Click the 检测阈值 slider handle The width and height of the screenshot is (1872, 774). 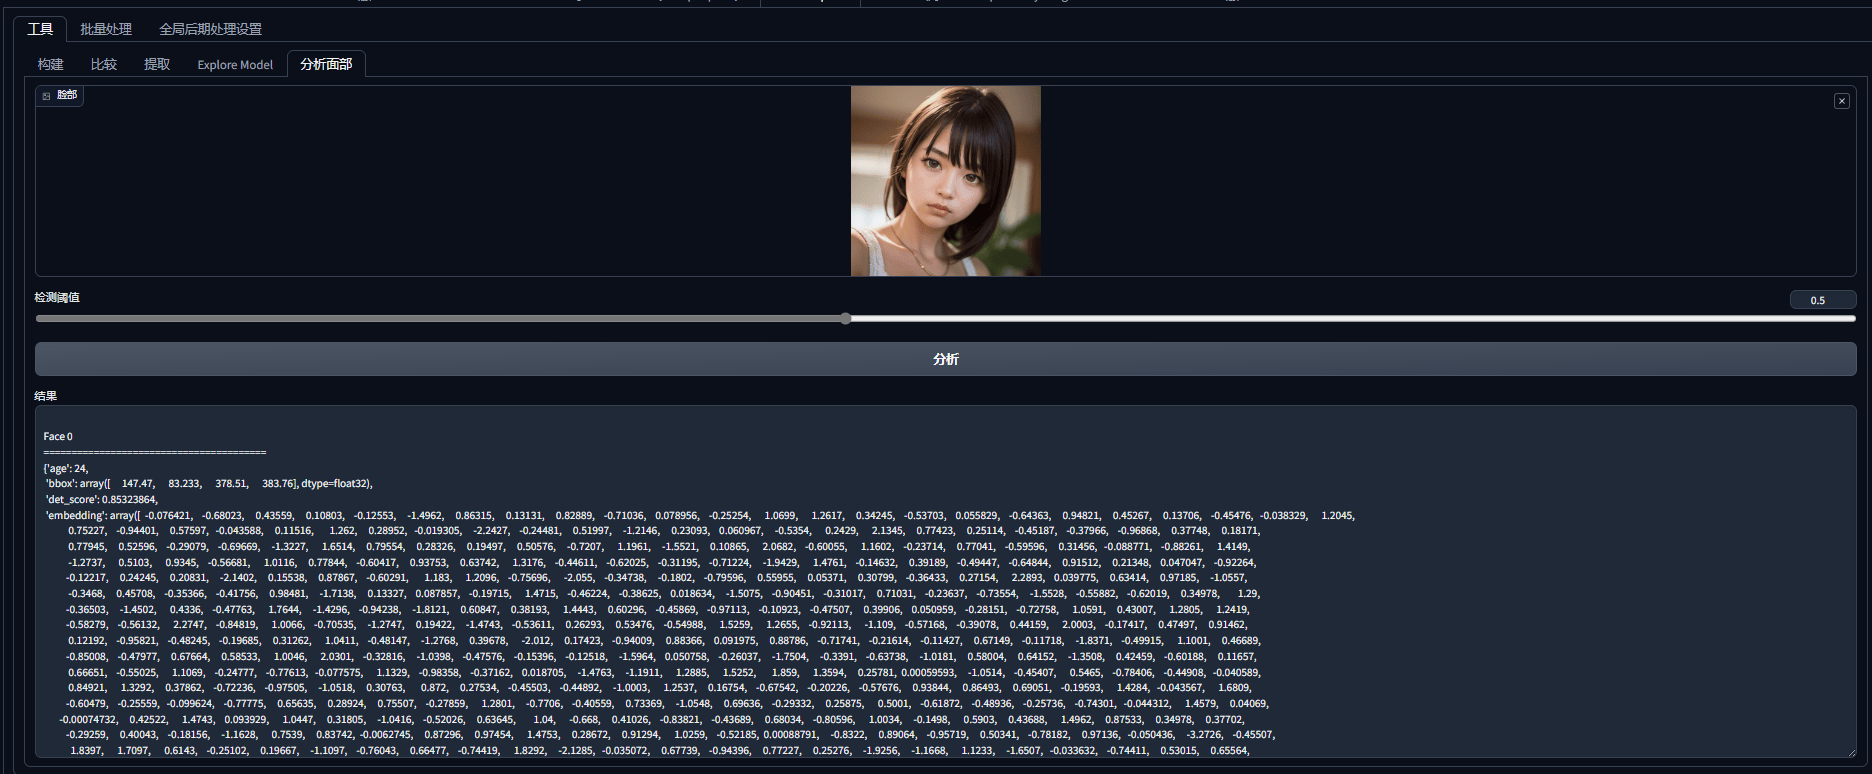click(846, 319)
